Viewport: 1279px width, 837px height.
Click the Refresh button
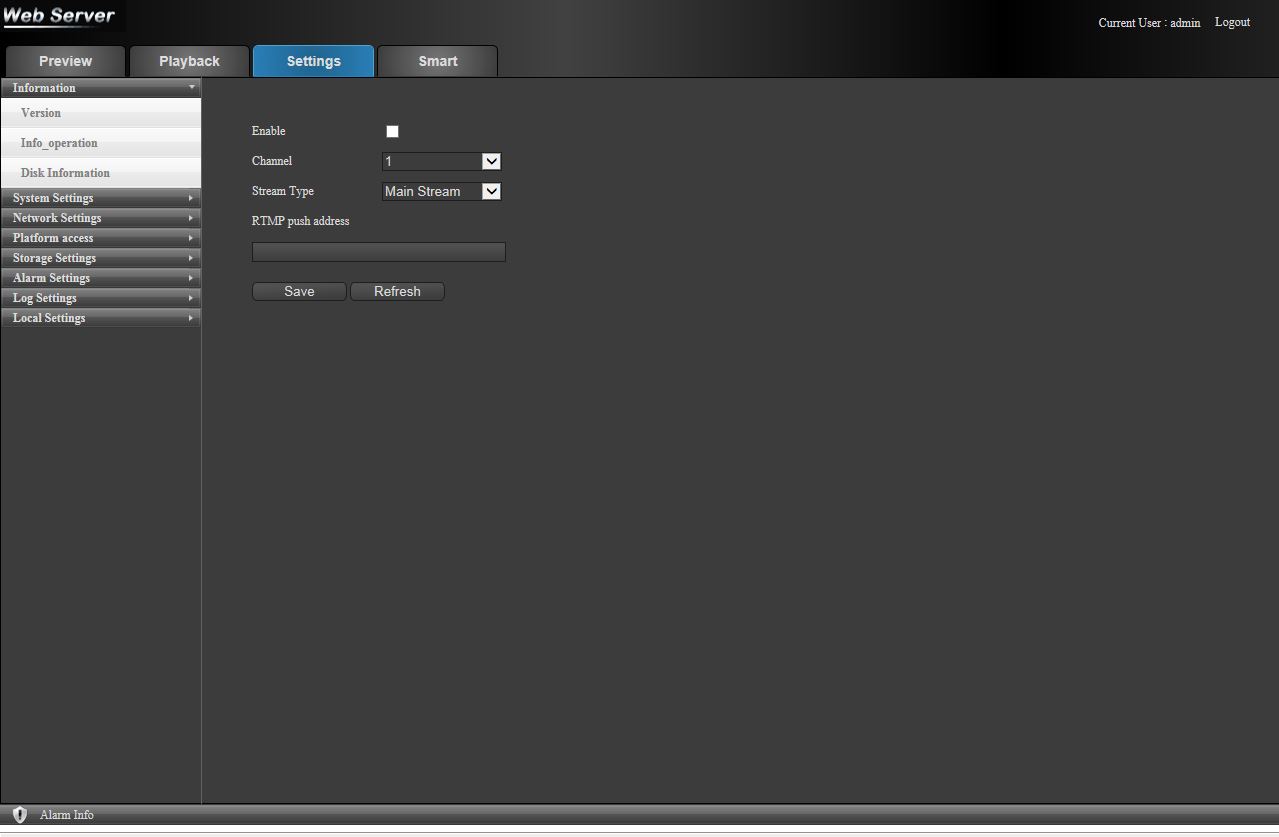397,291
